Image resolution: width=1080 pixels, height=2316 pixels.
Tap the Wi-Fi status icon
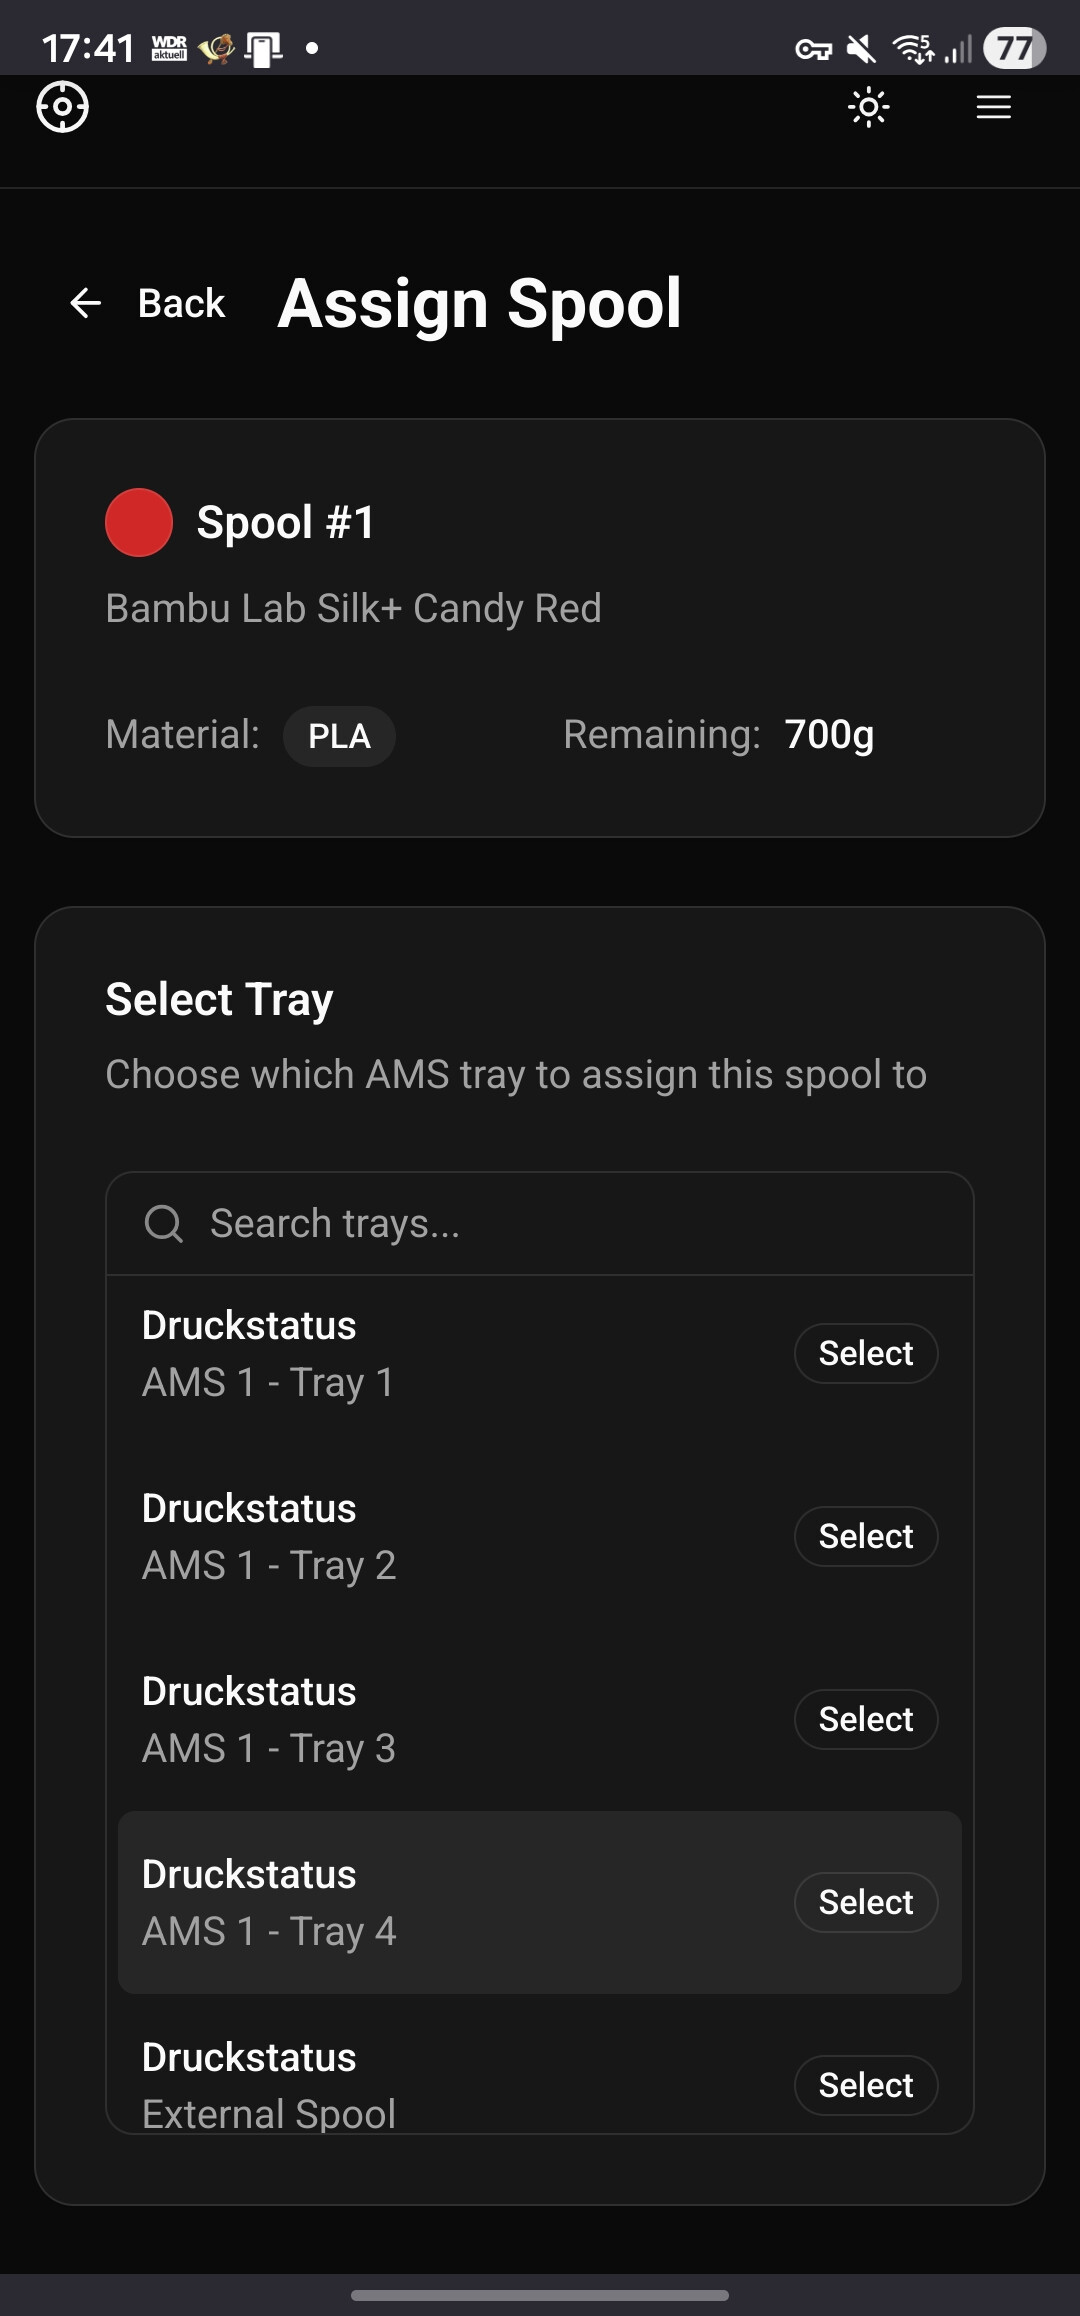point(913,48)
